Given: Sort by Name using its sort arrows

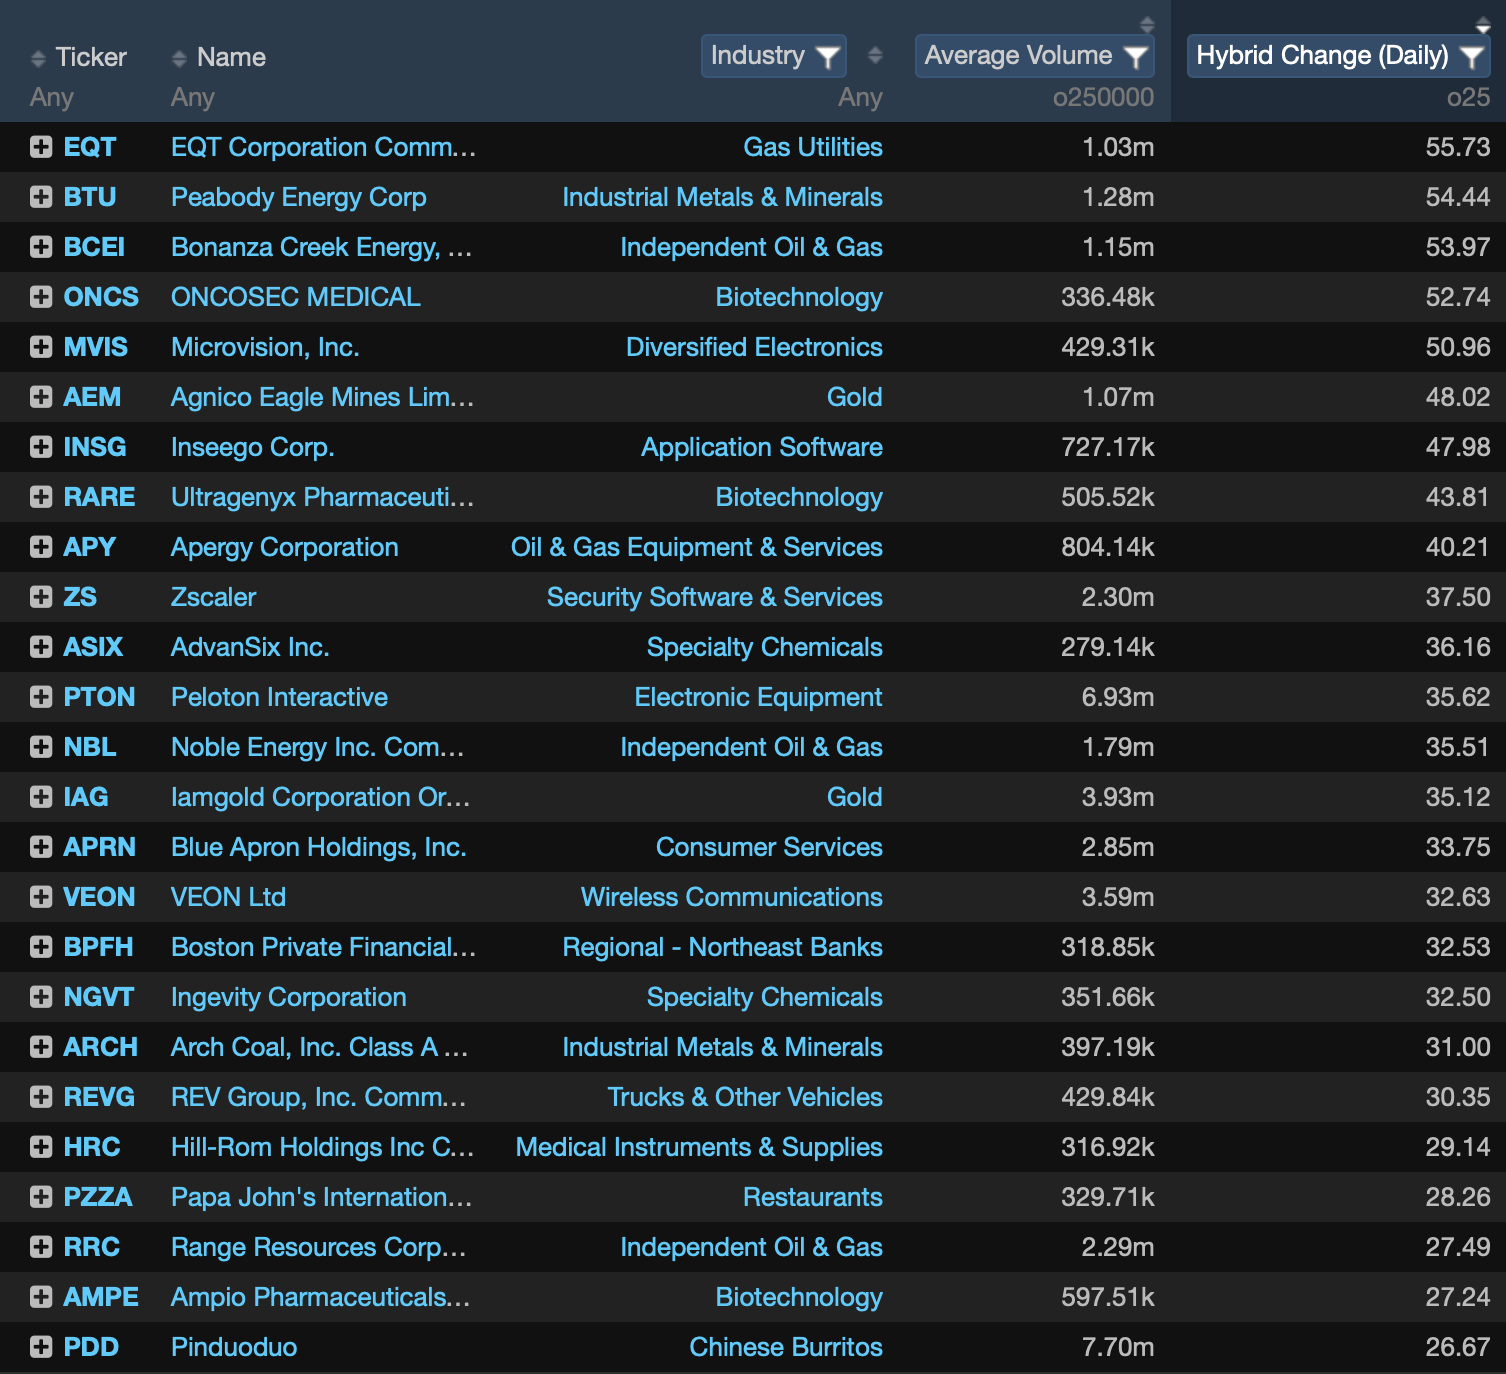Looking at the screenshot, I should pyautogui.click(x=179, y=58).
